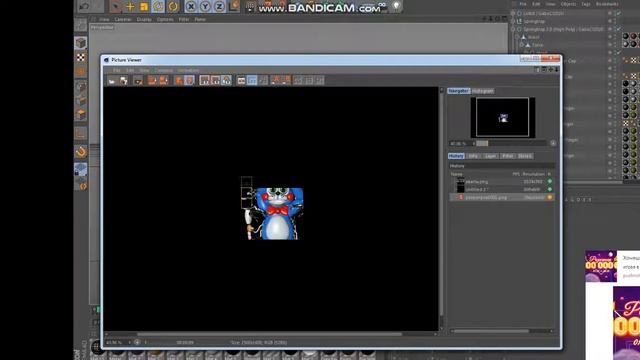Click the light bulb icon in top toolbar
The width and height of the screenshot is (640, 360).
pos(396,6)
